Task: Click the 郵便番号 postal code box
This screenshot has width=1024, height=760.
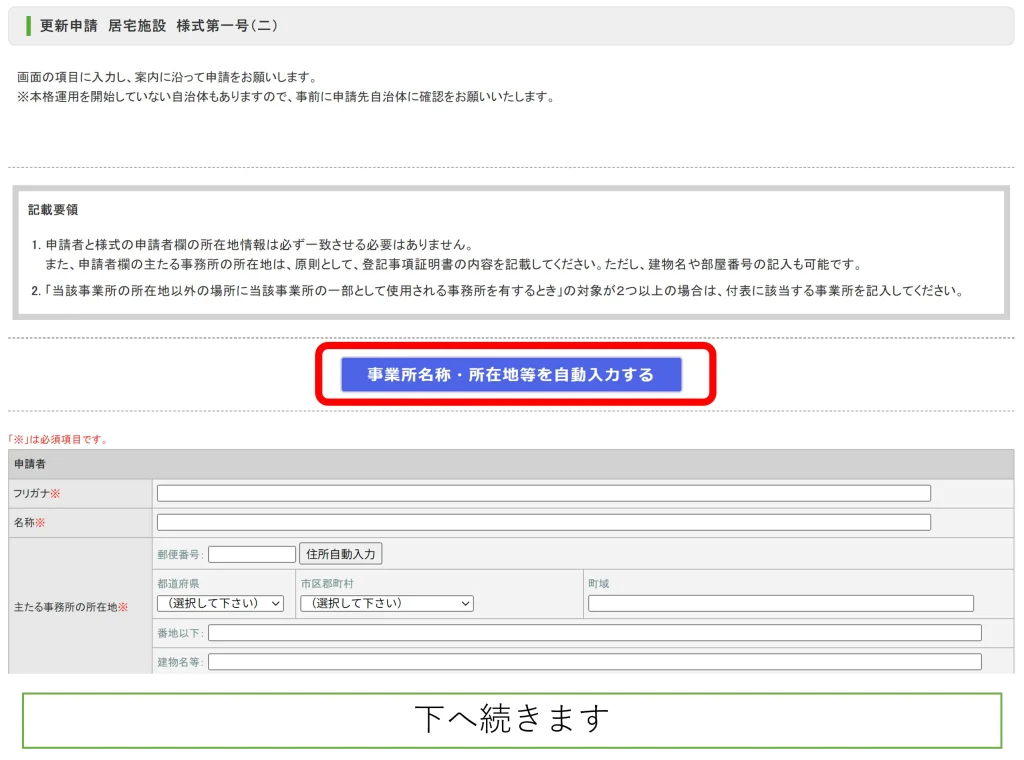Action: click(x=250, y=553)
